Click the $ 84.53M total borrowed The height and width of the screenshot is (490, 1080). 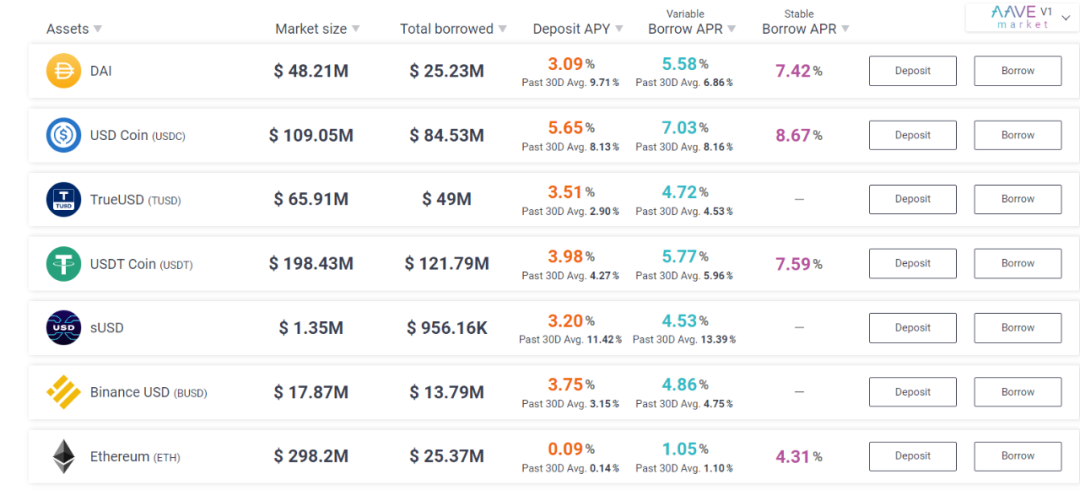(x=446, y=135)
